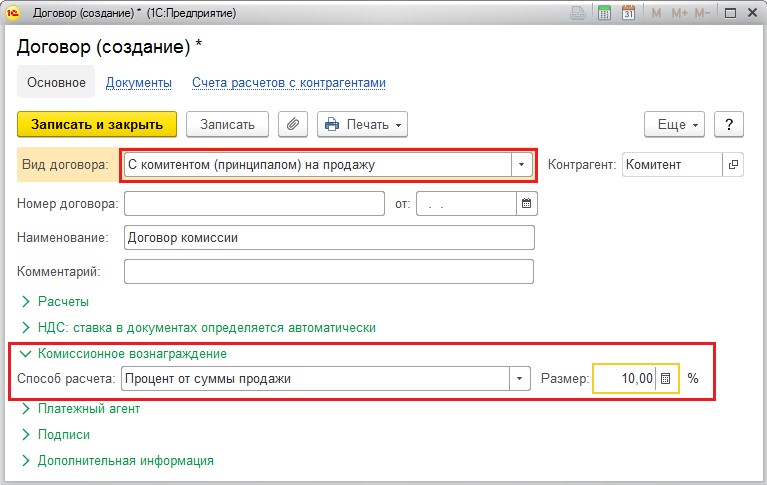Open the calendar icon in title bar
The width and height of the screenshot is (767, 485).
coord(628,14)
